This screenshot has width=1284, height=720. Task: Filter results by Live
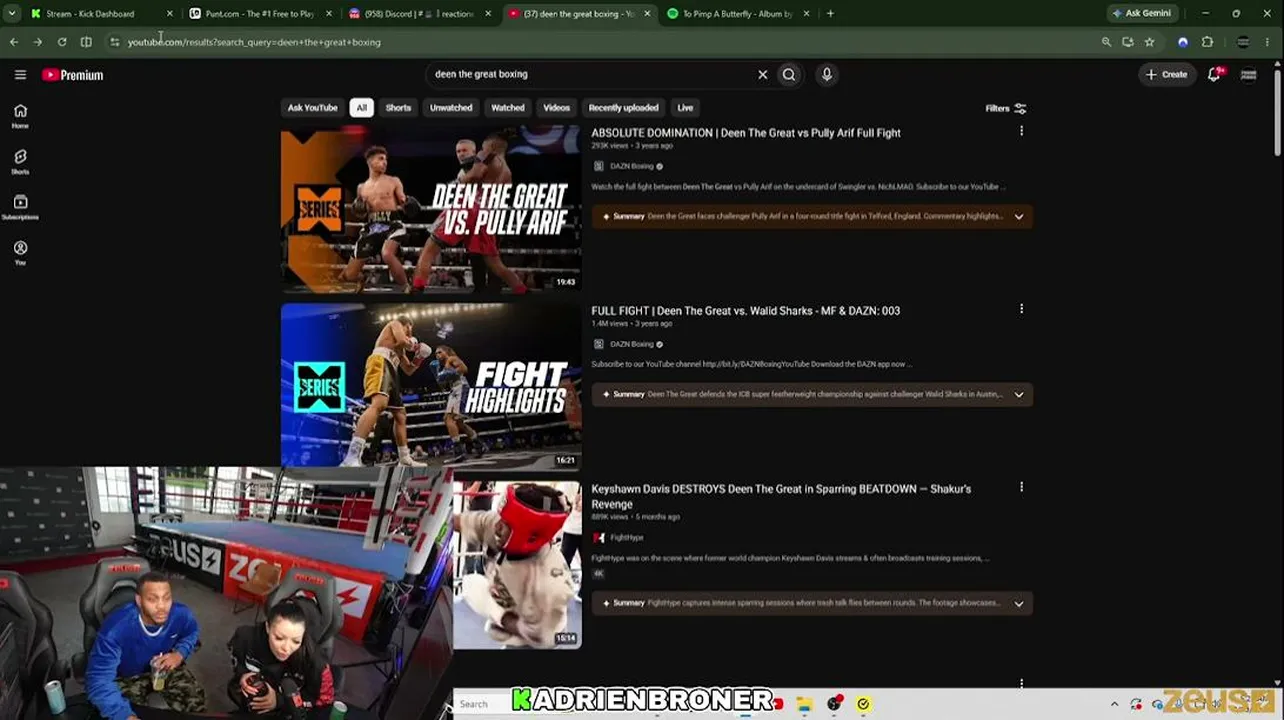(685, 108)
